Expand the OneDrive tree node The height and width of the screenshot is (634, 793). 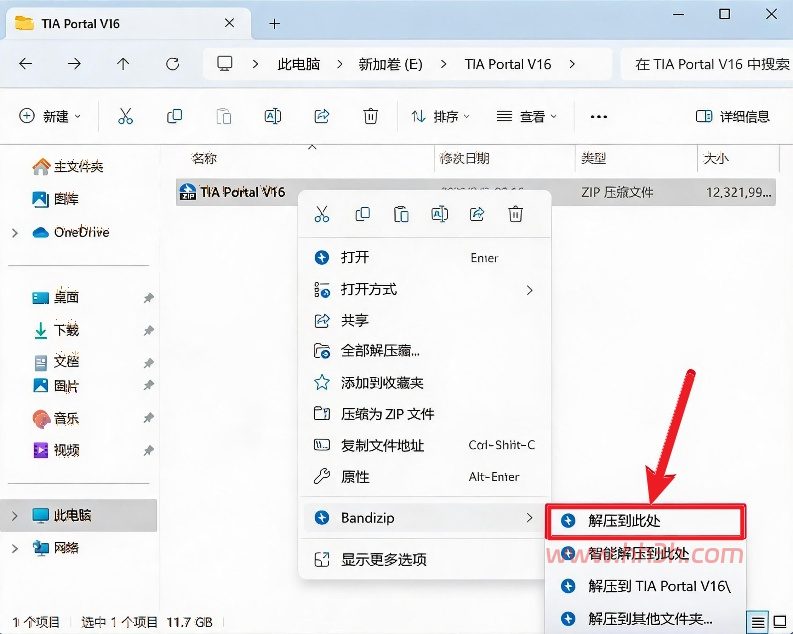tap(15, 233)
